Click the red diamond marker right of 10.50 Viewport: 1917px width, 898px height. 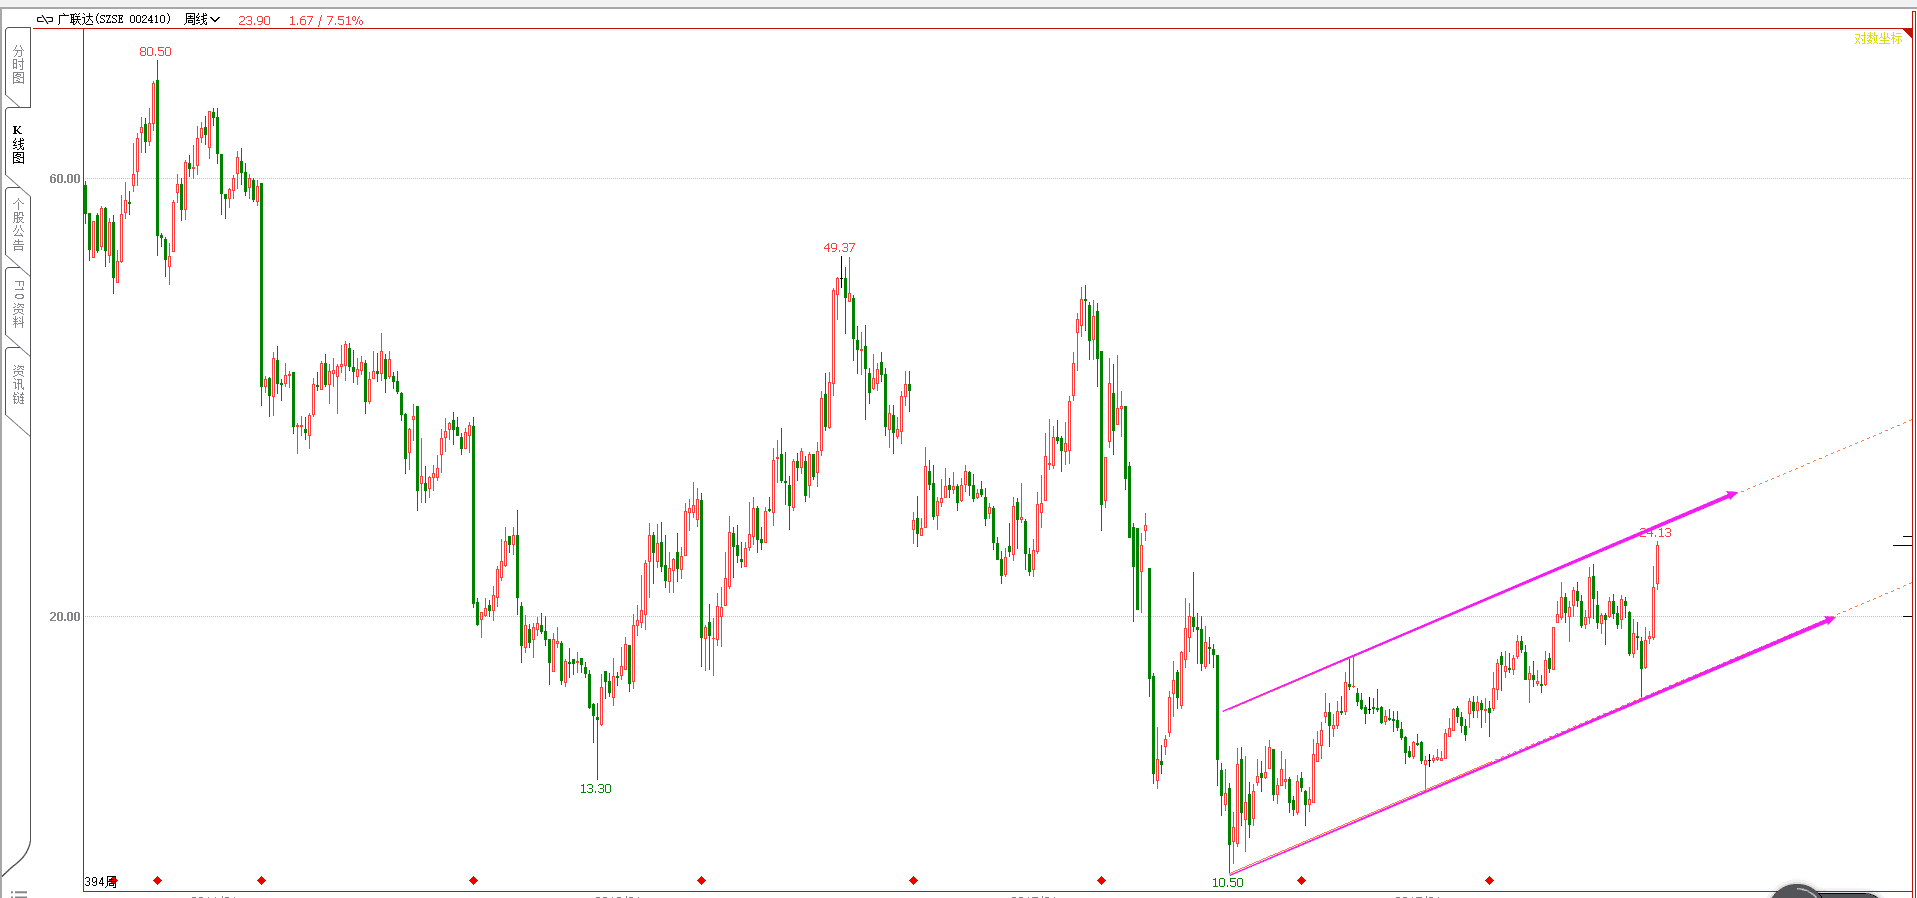tap(1301, 880)
